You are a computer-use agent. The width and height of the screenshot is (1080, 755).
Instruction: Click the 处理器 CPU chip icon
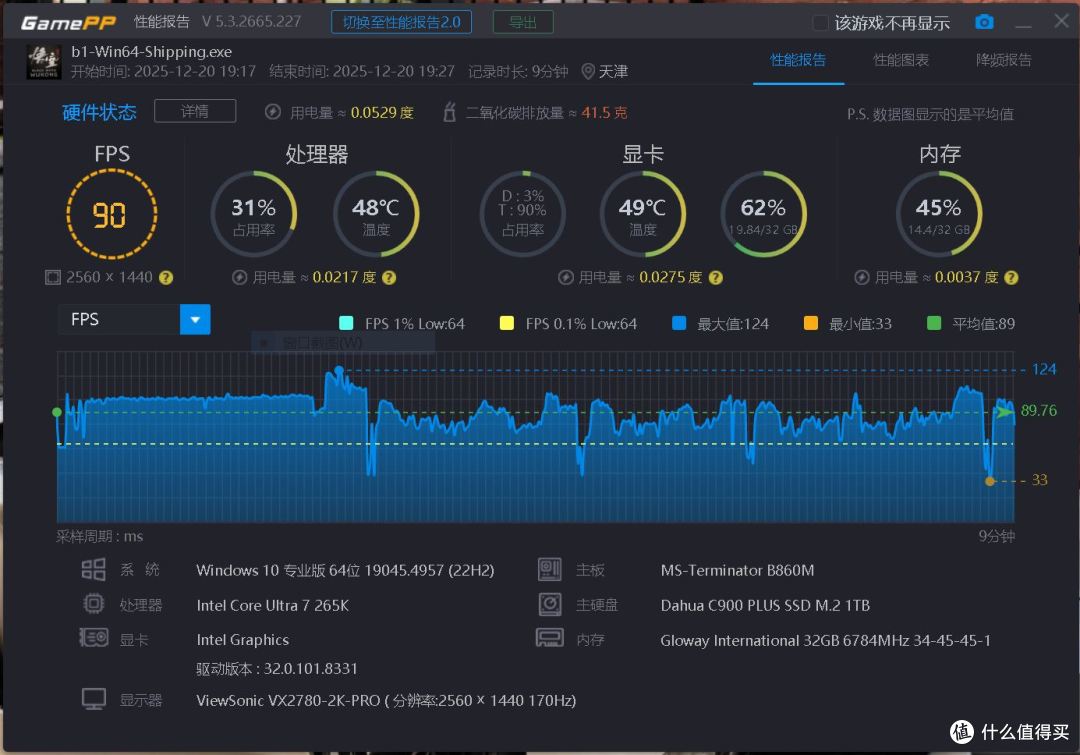click(94, 604)
